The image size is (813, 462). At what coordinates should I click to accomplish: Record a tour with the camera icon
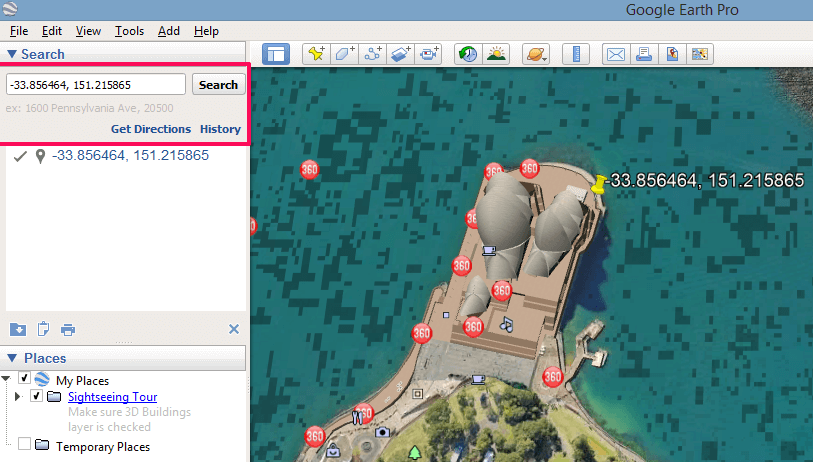click(428, 54)
